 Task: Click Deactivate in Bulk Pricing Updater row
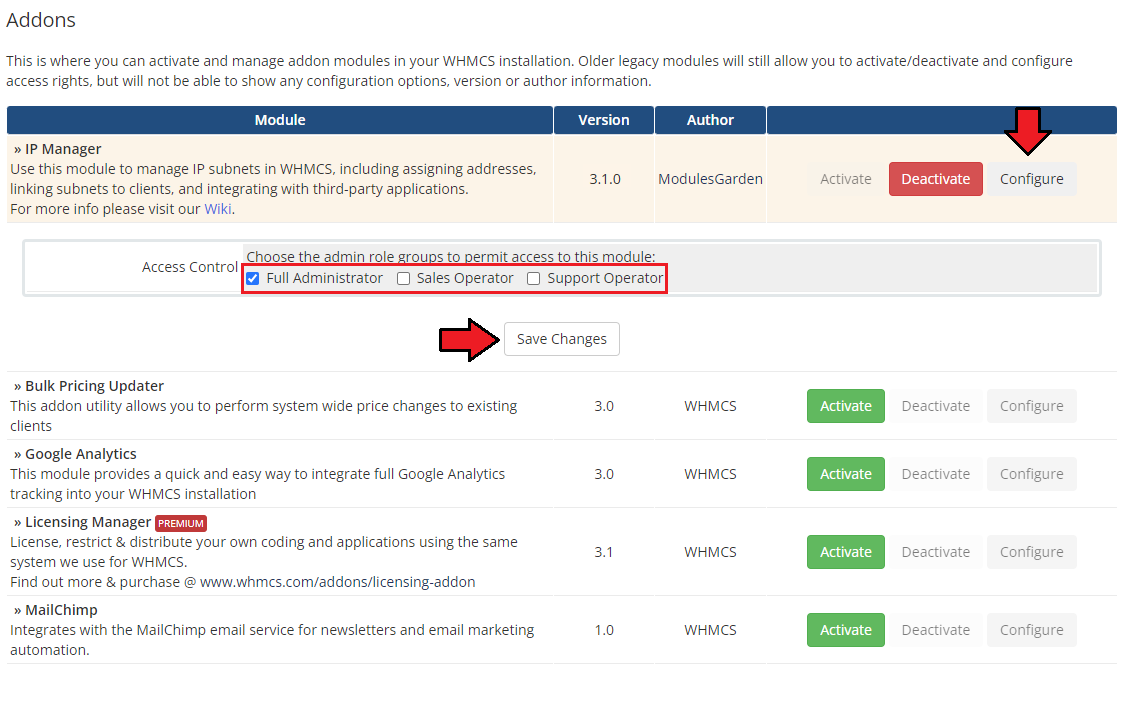(x=935, y=406)
